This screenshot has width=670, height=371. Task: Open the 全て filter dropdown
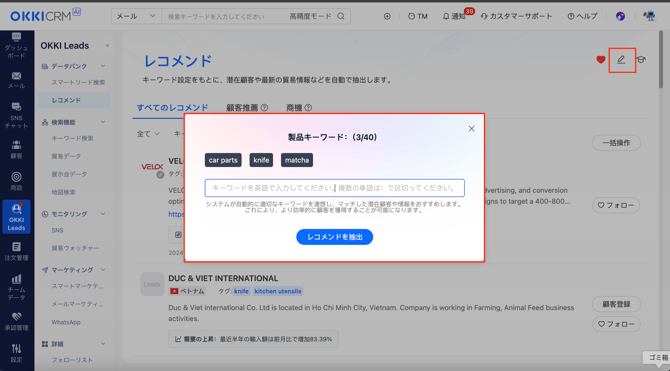(x=148, y=134)
